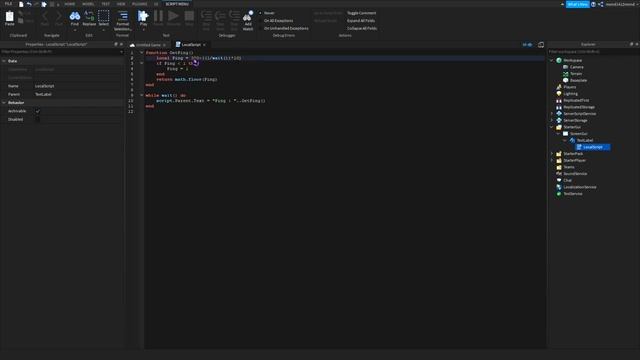640x360 pixels.
Task: Expand the ServerStorage node
Action: coord(552,120)
